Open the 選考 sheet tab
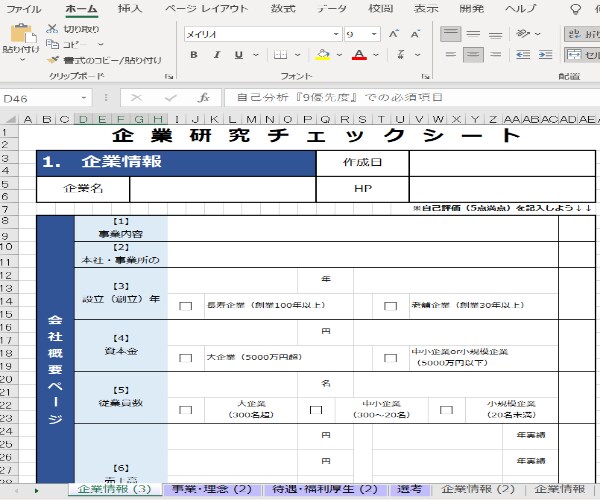 point(409,489)
